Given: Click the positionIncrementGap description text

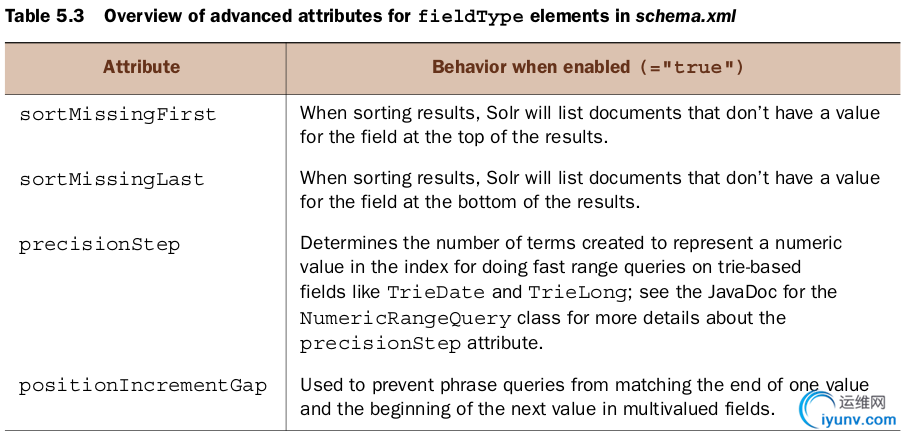Looking at the screenshot, I should pos(584,396).
